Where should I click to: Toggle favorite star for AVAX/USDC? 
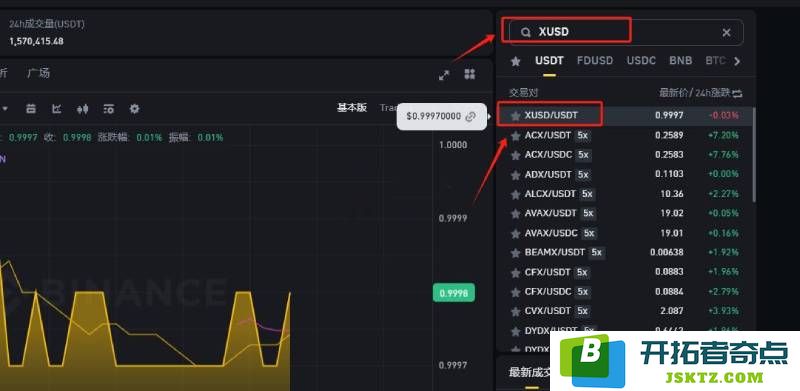pos(515,234)
